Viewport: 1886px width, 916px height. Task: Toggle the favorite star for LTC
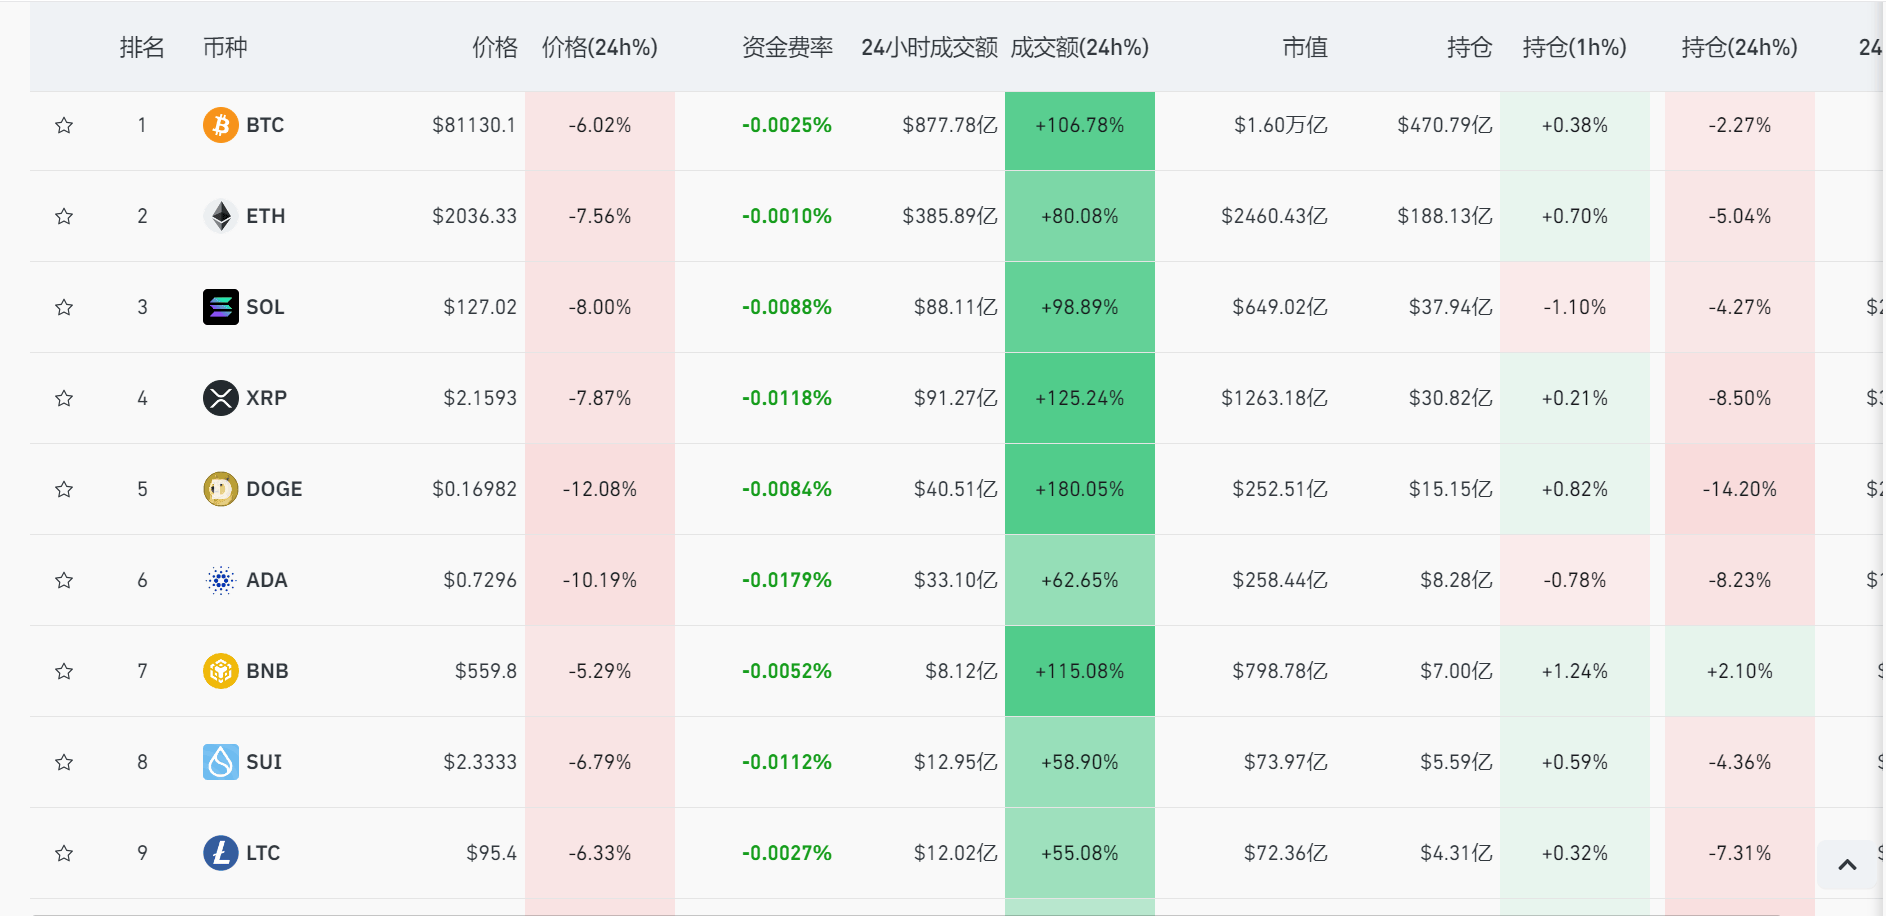coord(64,853)
